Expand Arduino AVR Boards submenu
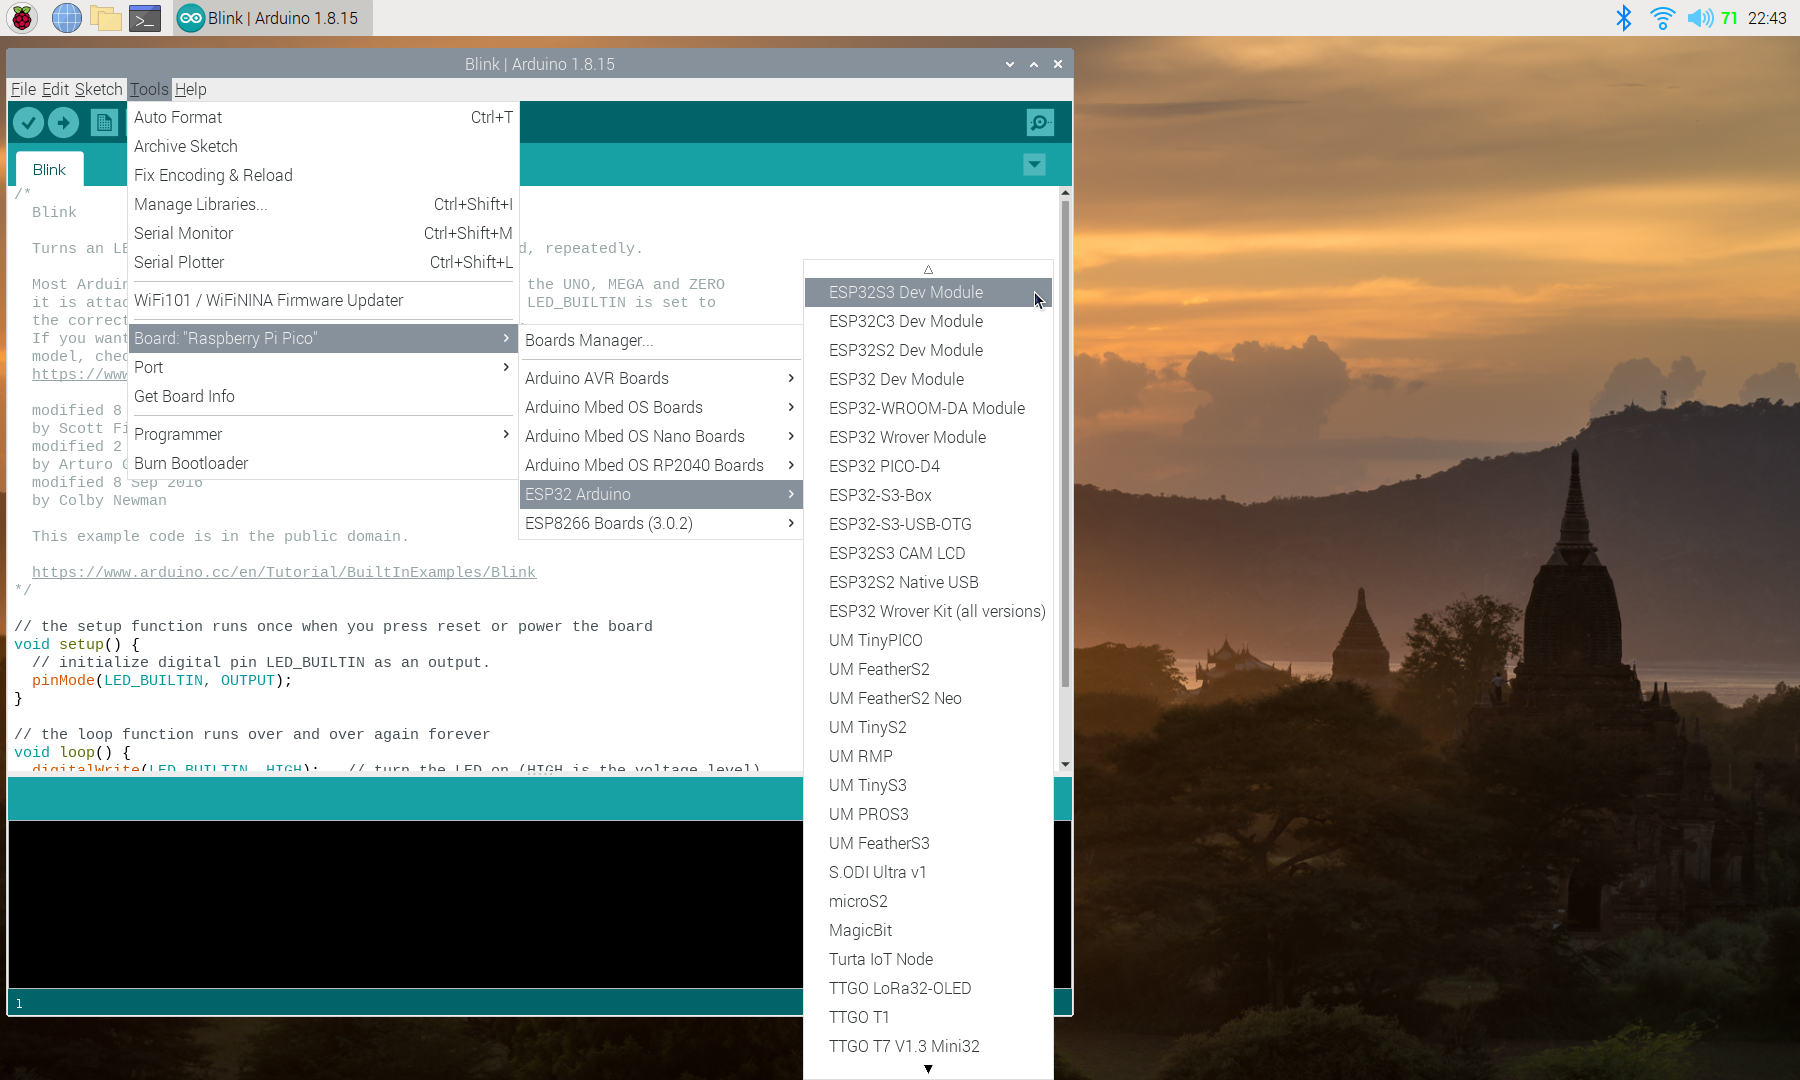 tap(661, 378)
